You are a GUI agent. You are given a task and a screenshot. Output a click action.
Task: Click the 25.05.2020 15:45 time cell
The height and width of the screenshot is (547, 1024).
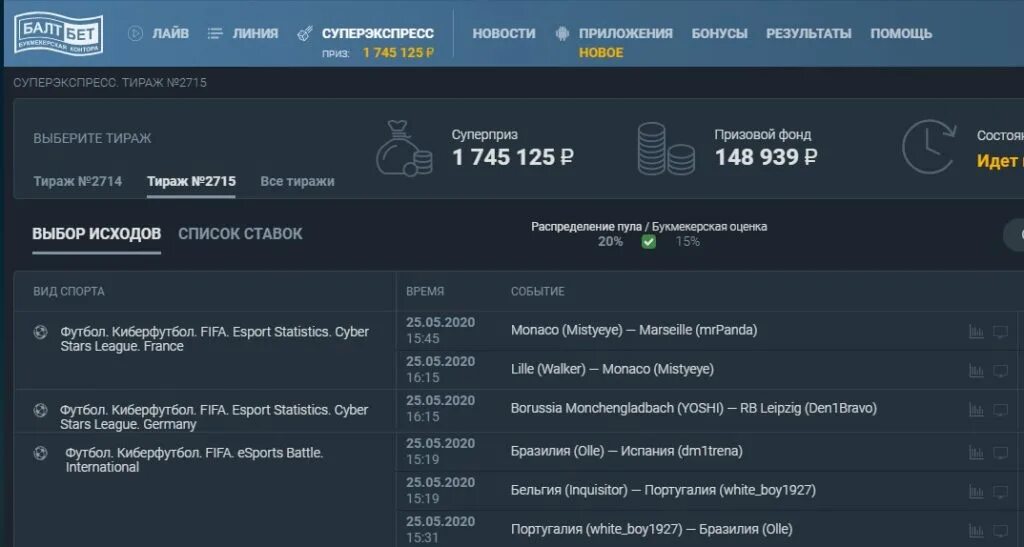440,330
